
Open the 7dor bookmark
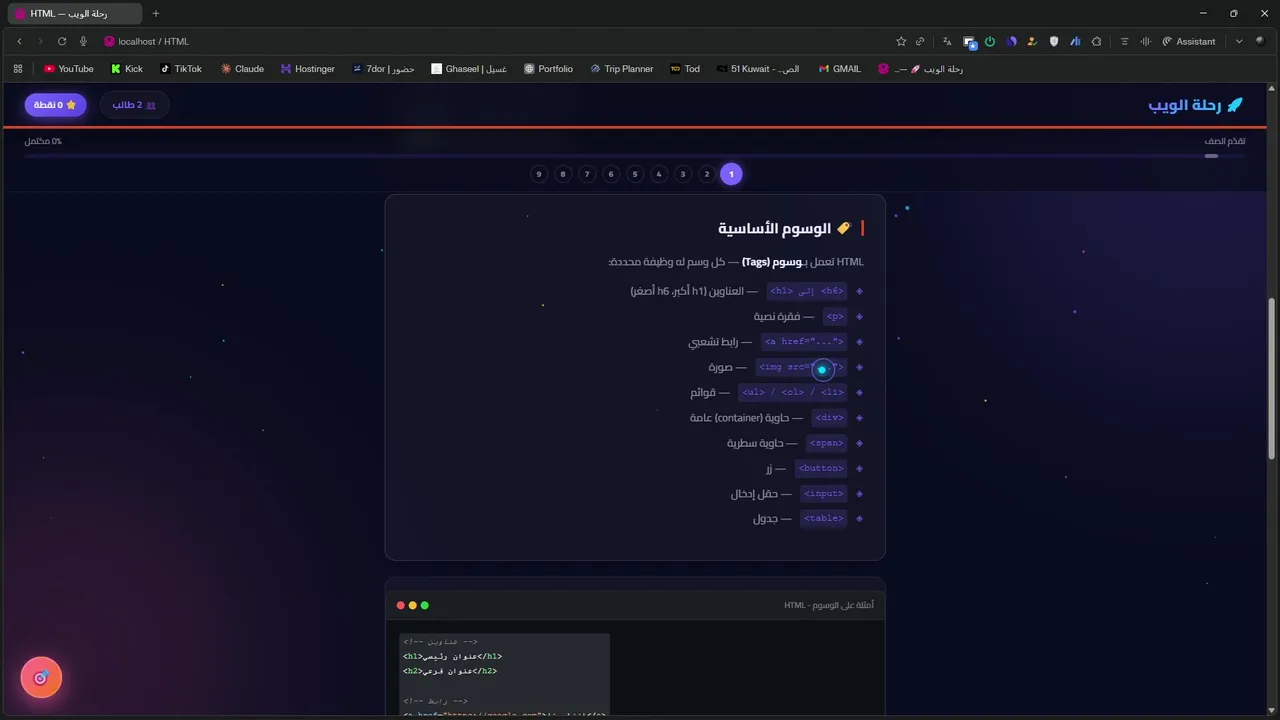383,69
